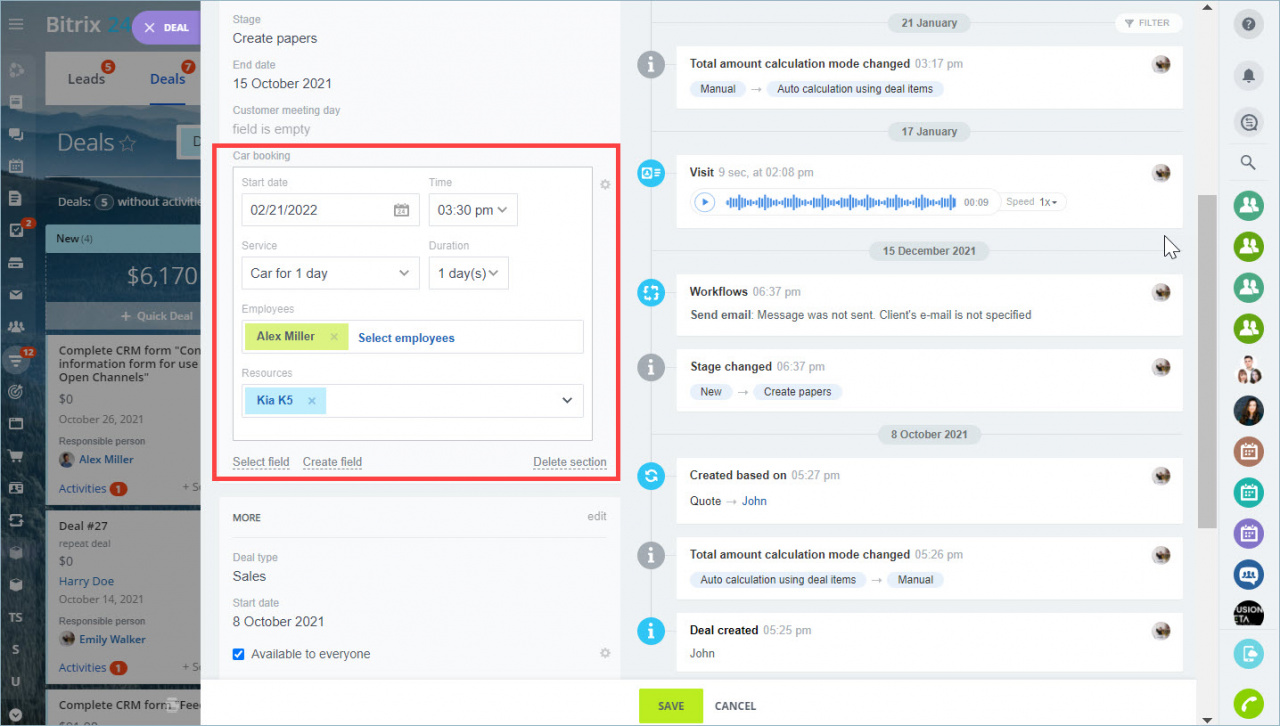Click the Created based on timeline icon
This screenshot has width=1280, height=726.
coord(651,476)
